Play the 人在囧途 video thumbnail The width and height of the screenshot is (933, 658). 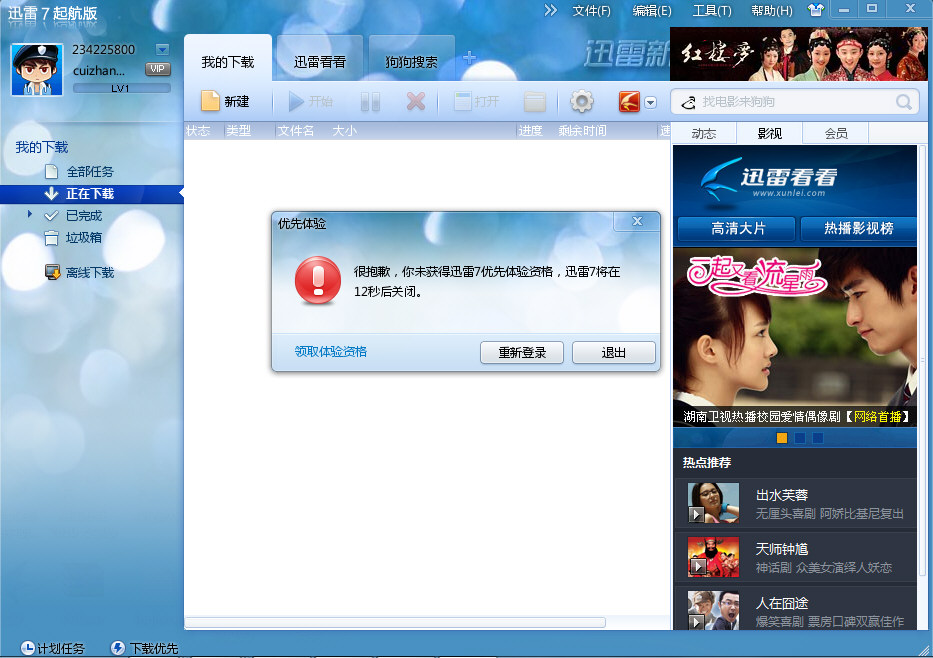pyautogui.click(x=713, y=610)
